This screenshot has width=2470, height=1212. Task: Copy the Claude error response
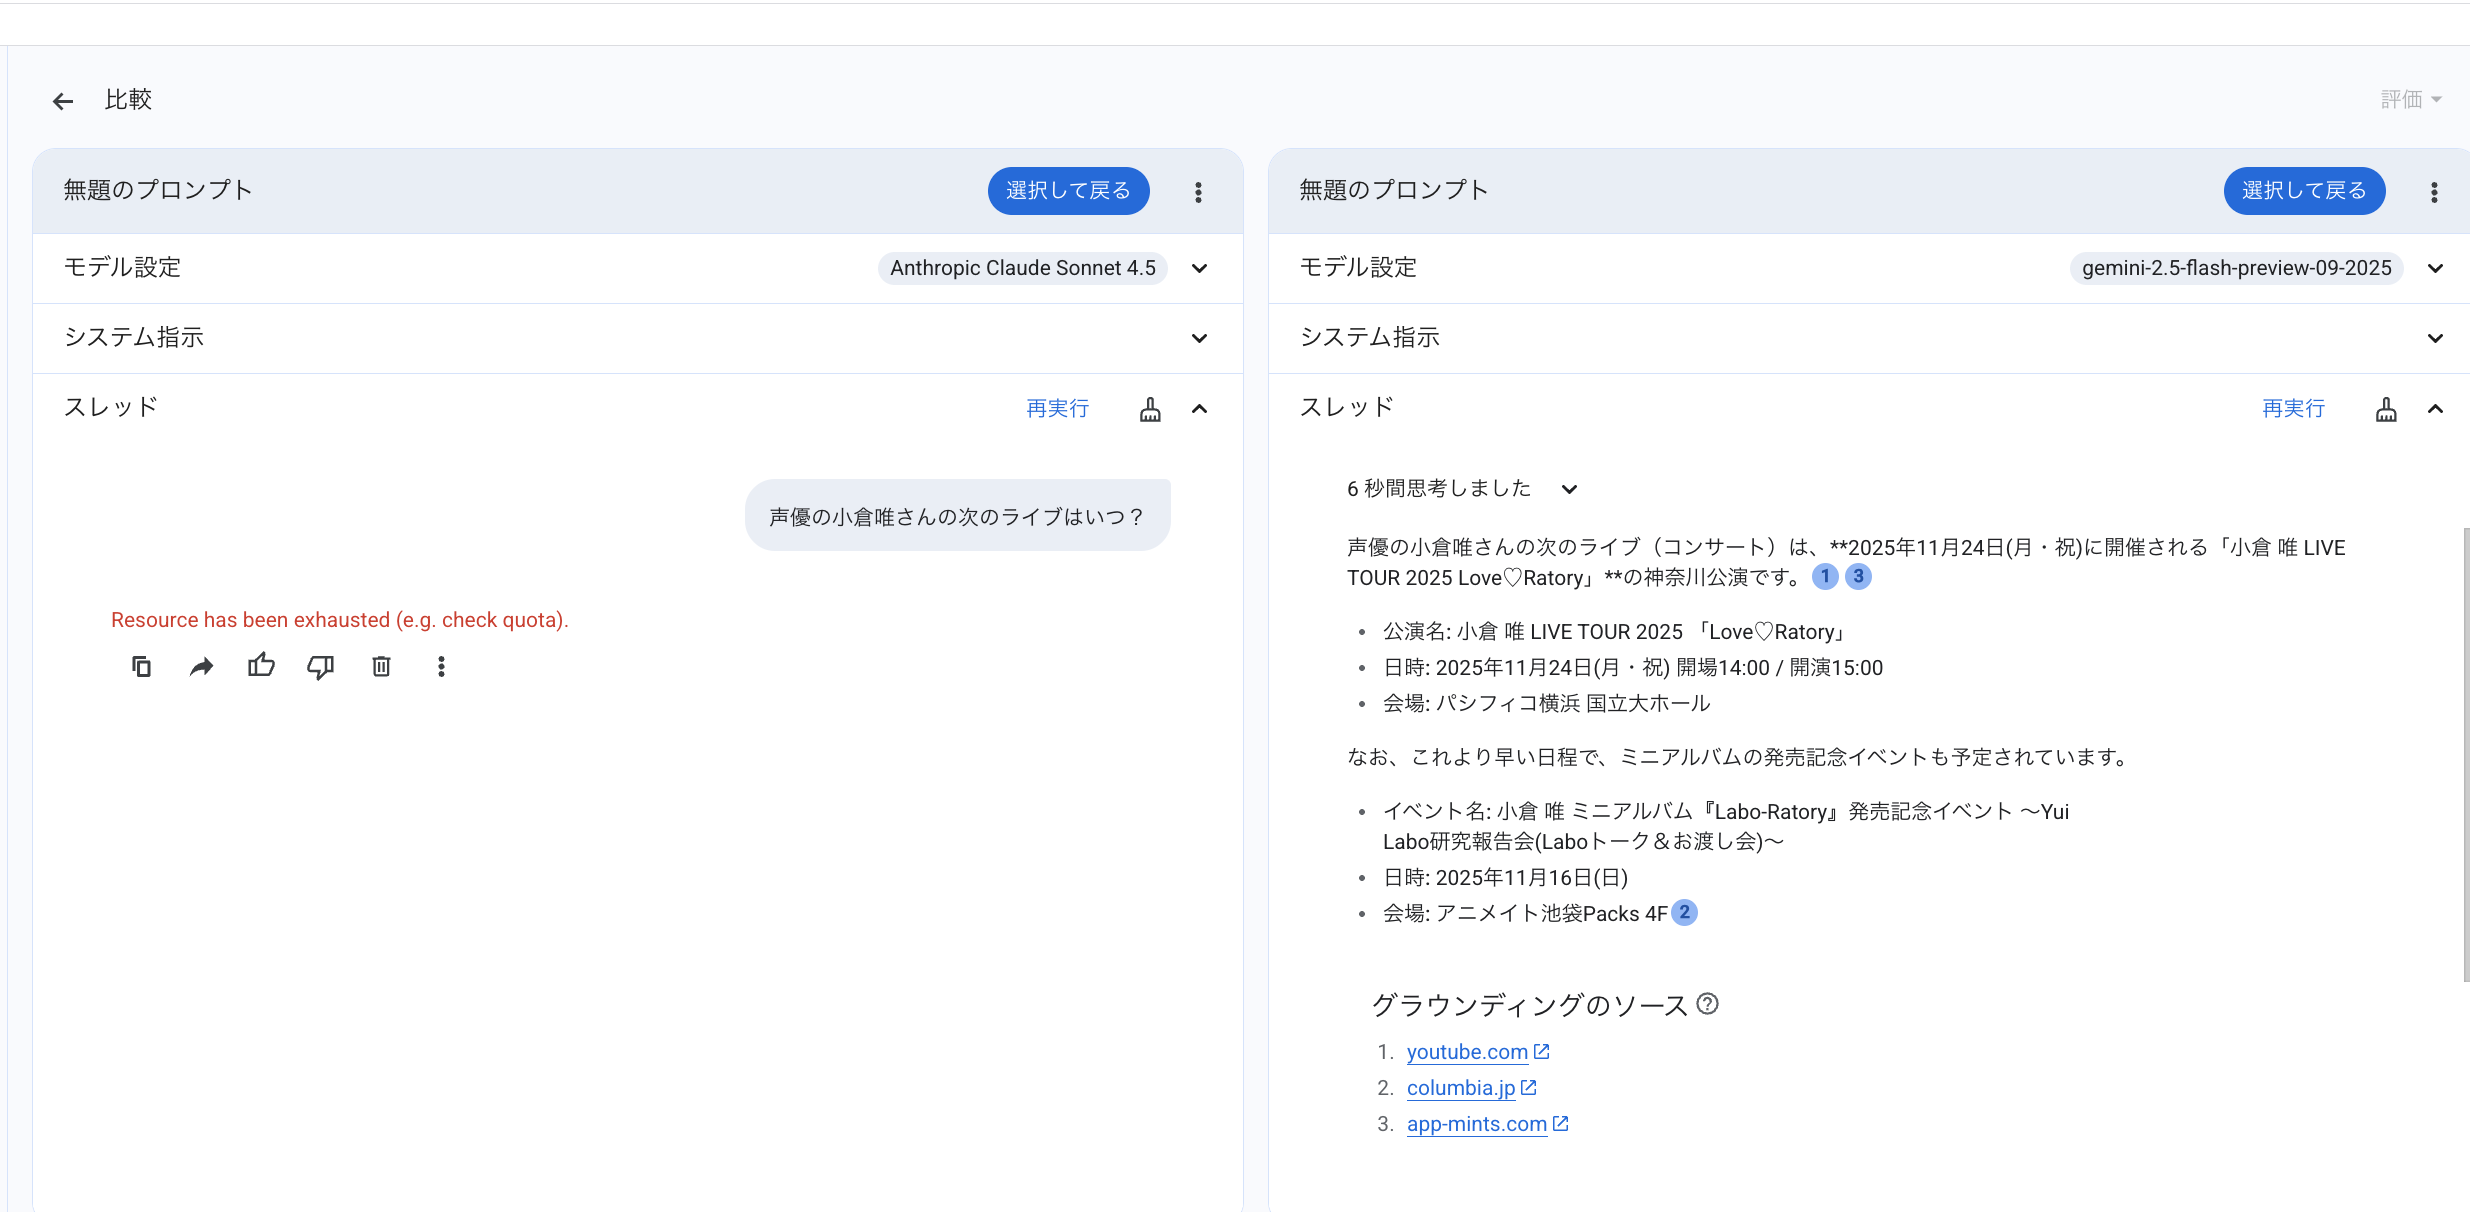point(142,666)
